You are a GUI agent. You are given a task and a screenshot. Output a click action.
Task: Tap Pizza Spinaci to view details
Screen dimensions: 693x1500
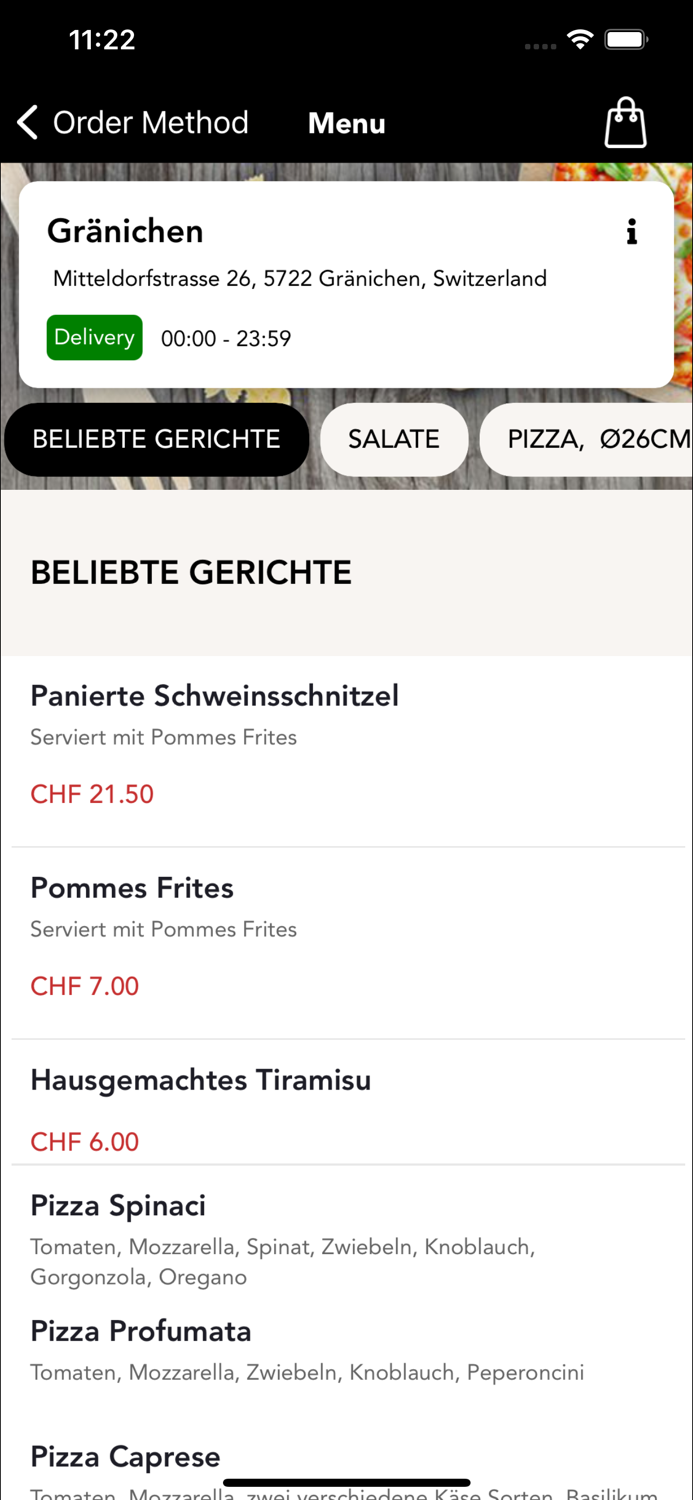click(x=117, y=1205)
